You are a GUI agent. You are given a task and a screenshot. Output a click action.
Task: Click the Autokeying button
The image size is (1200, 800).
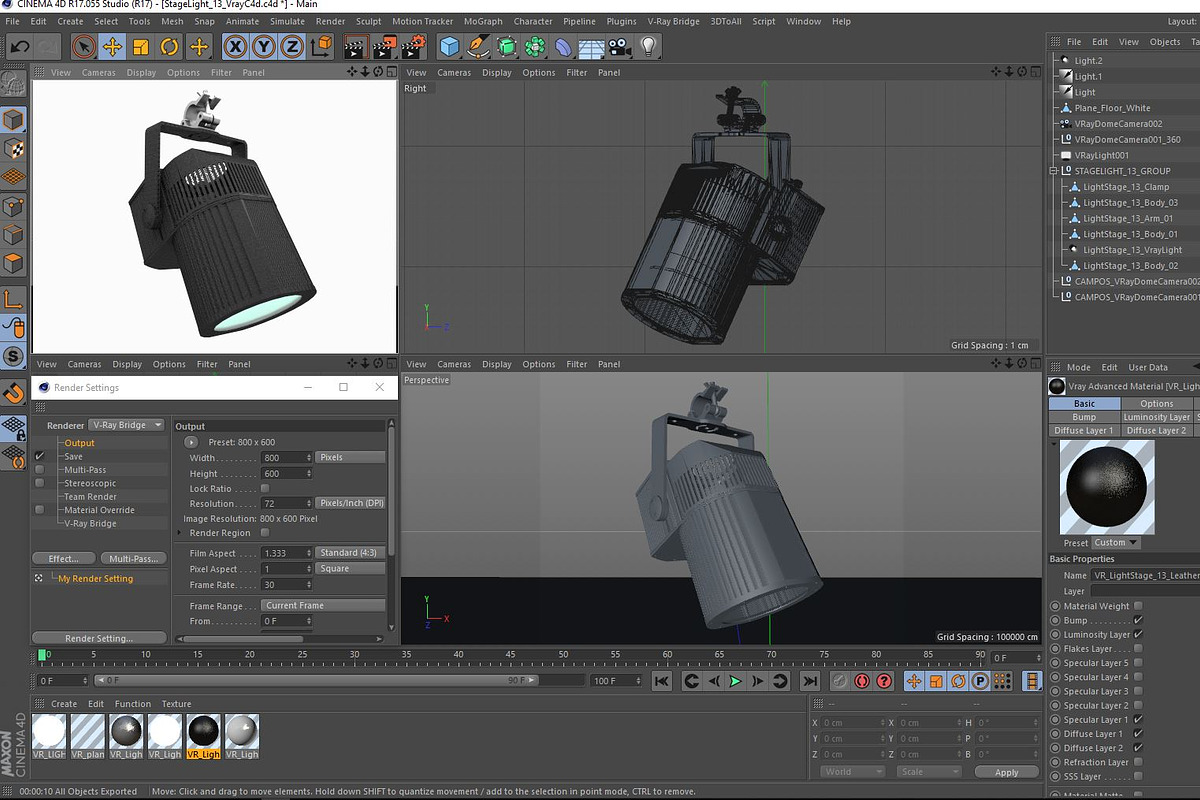tap(861, 681)
